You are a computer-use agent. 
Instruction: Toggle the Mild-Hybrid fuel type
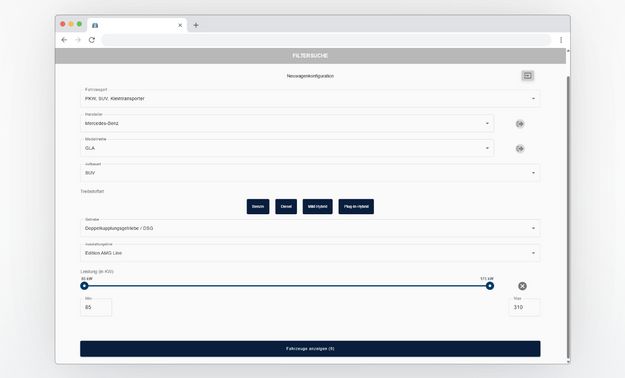click(317, 207)
